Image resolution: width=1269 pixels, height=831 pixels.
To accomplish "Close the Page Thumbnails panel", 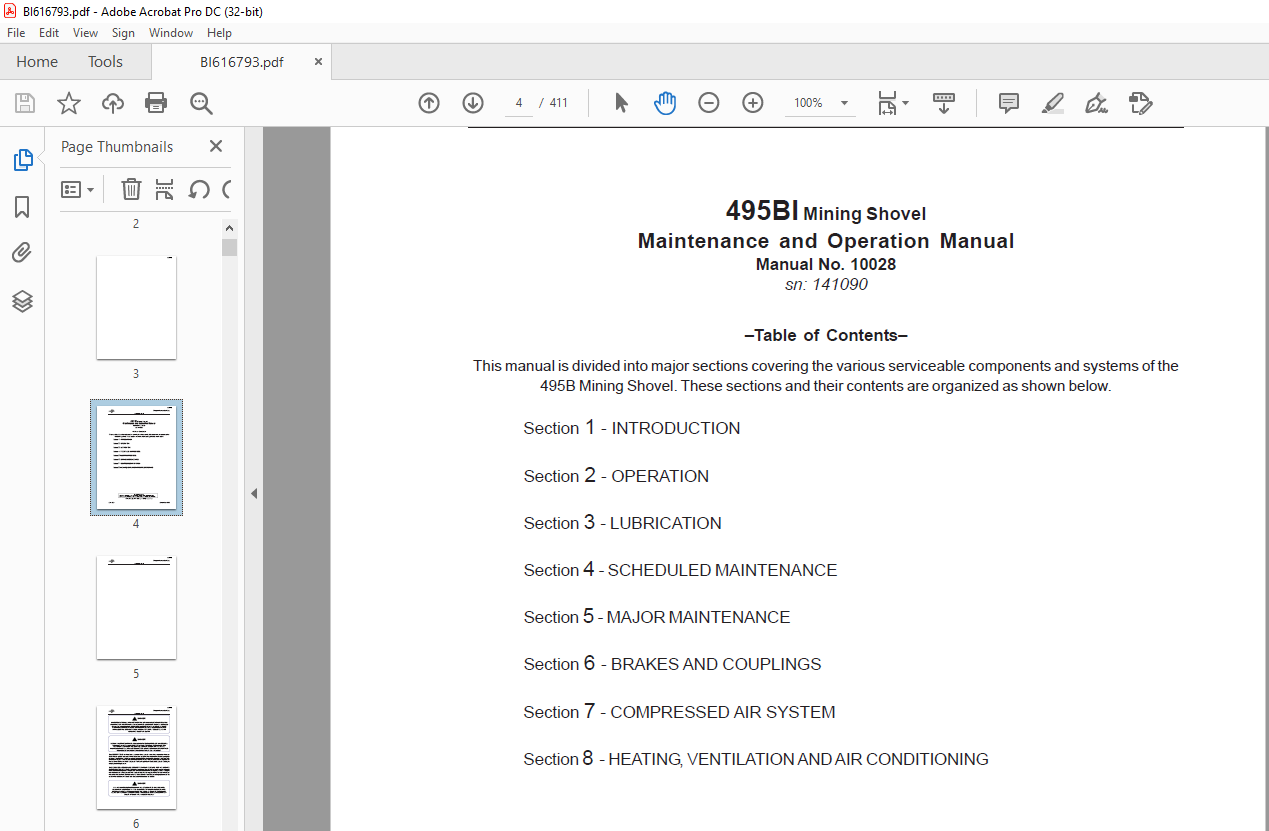I will (216, 146).
